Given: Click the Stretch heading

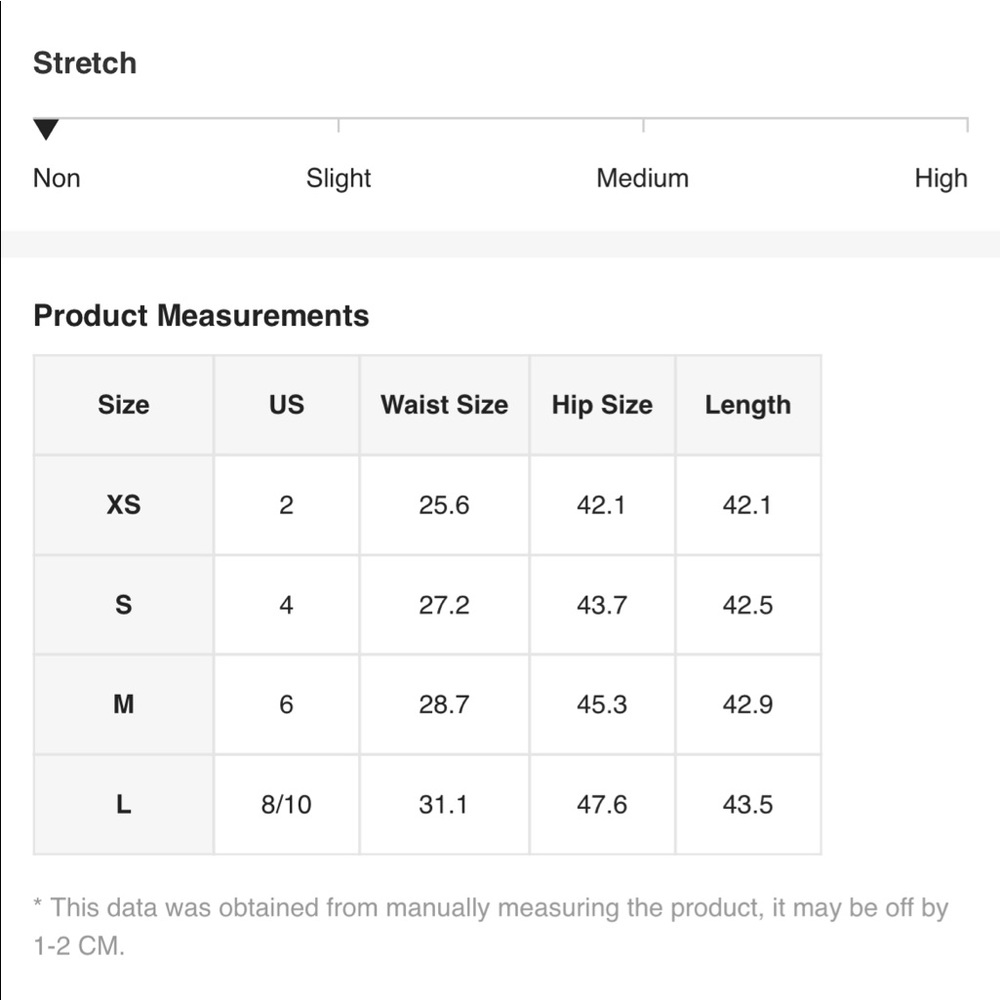Looking at the screenshot, I should click(x=85, y=63).
